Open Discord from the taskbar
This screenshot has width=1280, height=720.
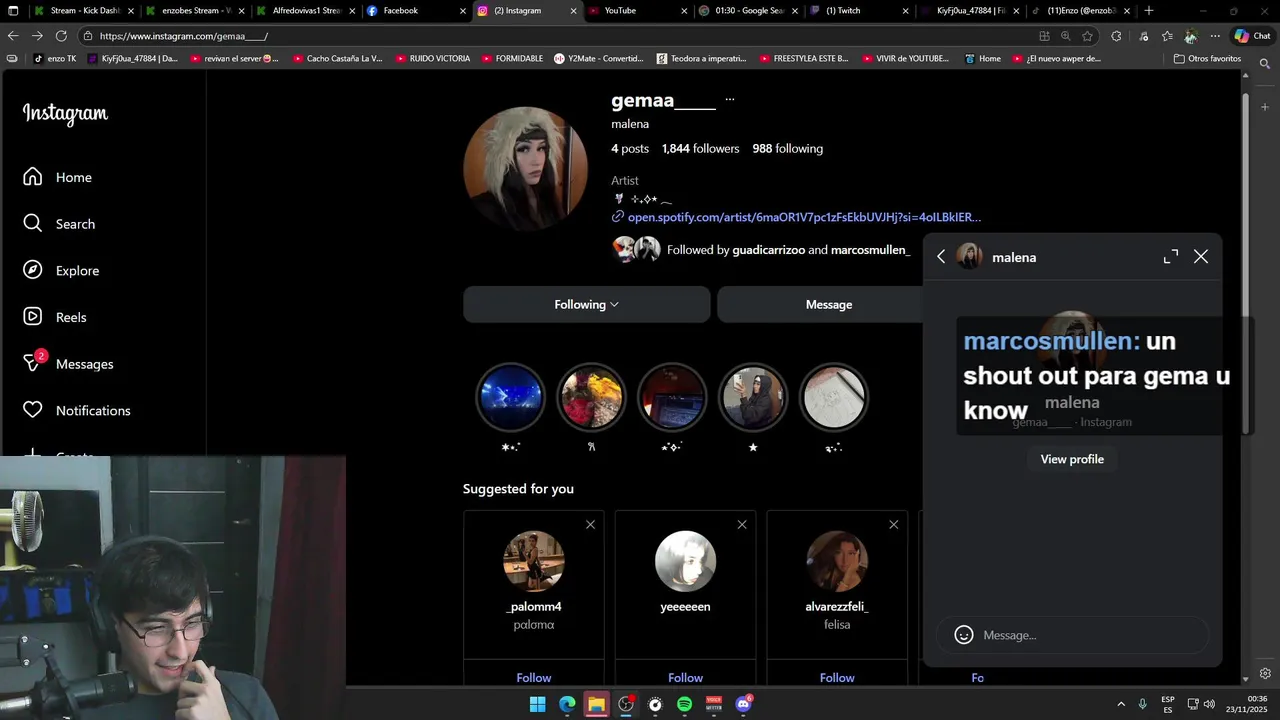pos(743,704)
